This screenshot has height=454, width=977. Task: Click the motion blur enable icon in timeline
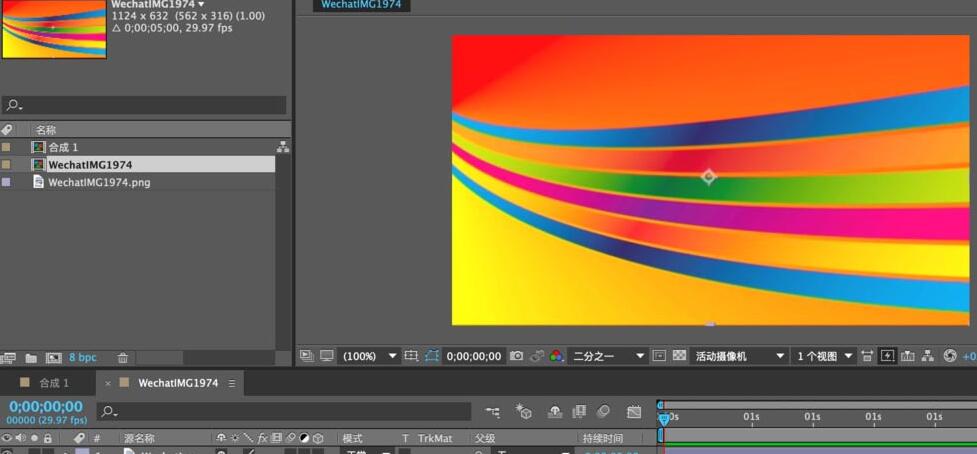tap(603, 412)
